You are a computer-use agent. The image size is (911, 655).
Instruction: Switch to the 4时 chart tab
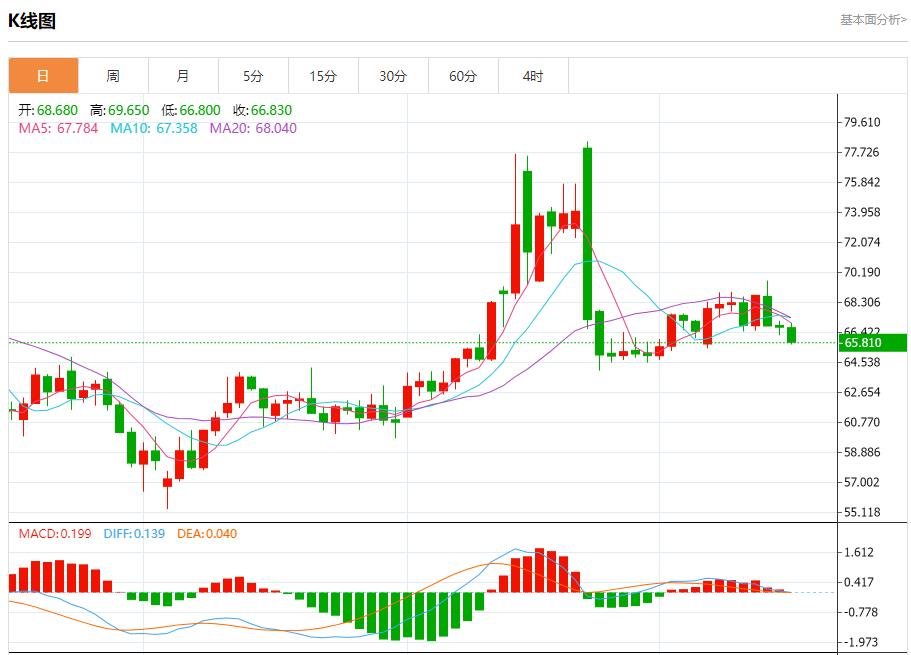(533, 76)
